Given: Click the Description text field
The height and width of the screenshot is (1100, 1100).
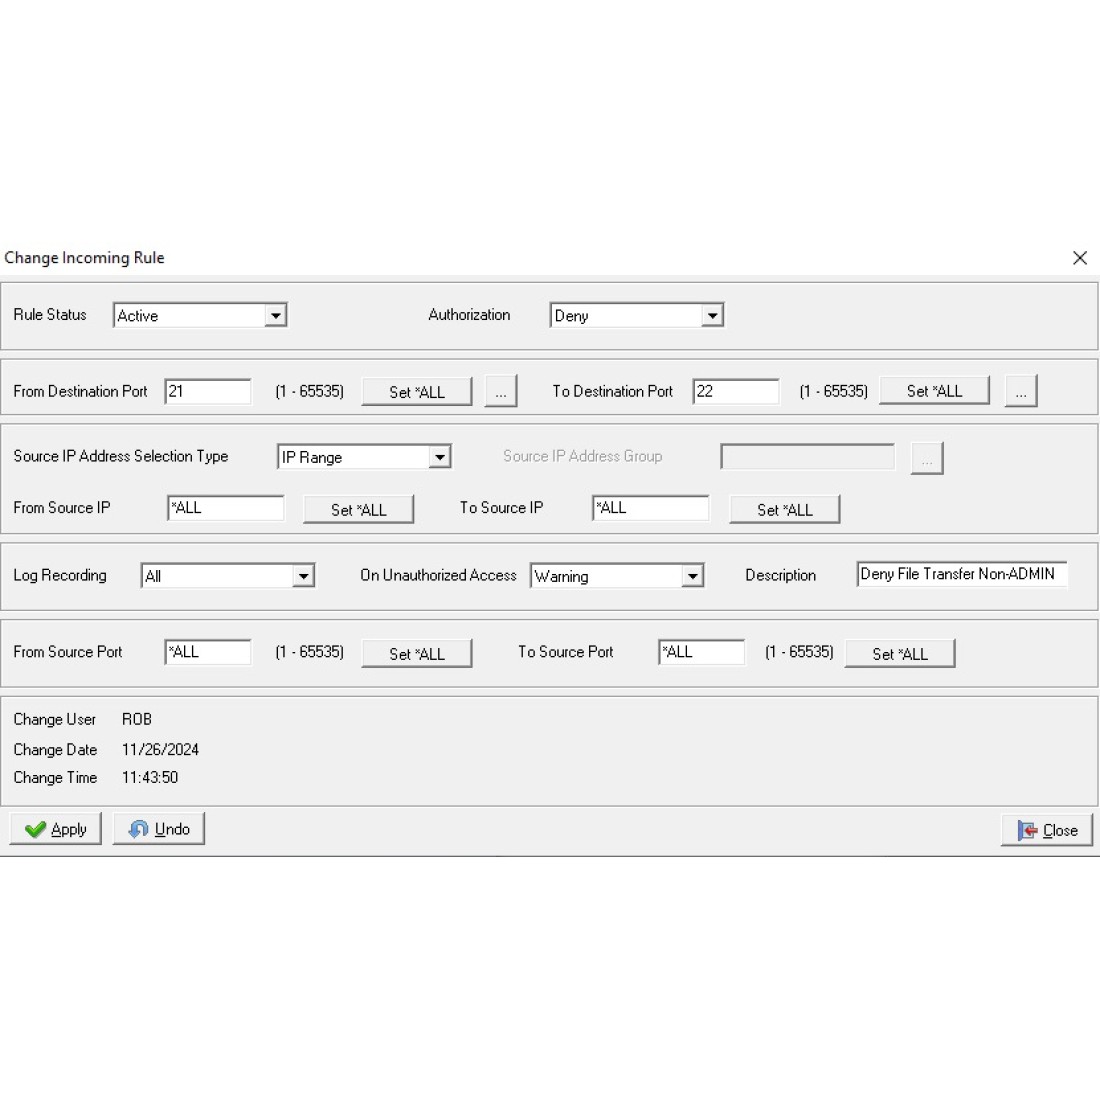Looking at the screenshot, I should [962, 574].
